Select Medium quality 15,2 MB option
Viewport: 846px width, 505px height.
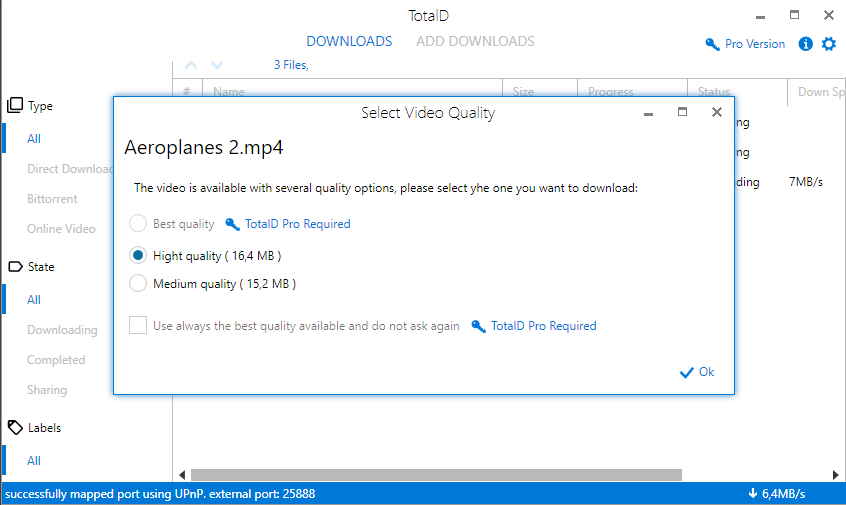coord(138,283)
